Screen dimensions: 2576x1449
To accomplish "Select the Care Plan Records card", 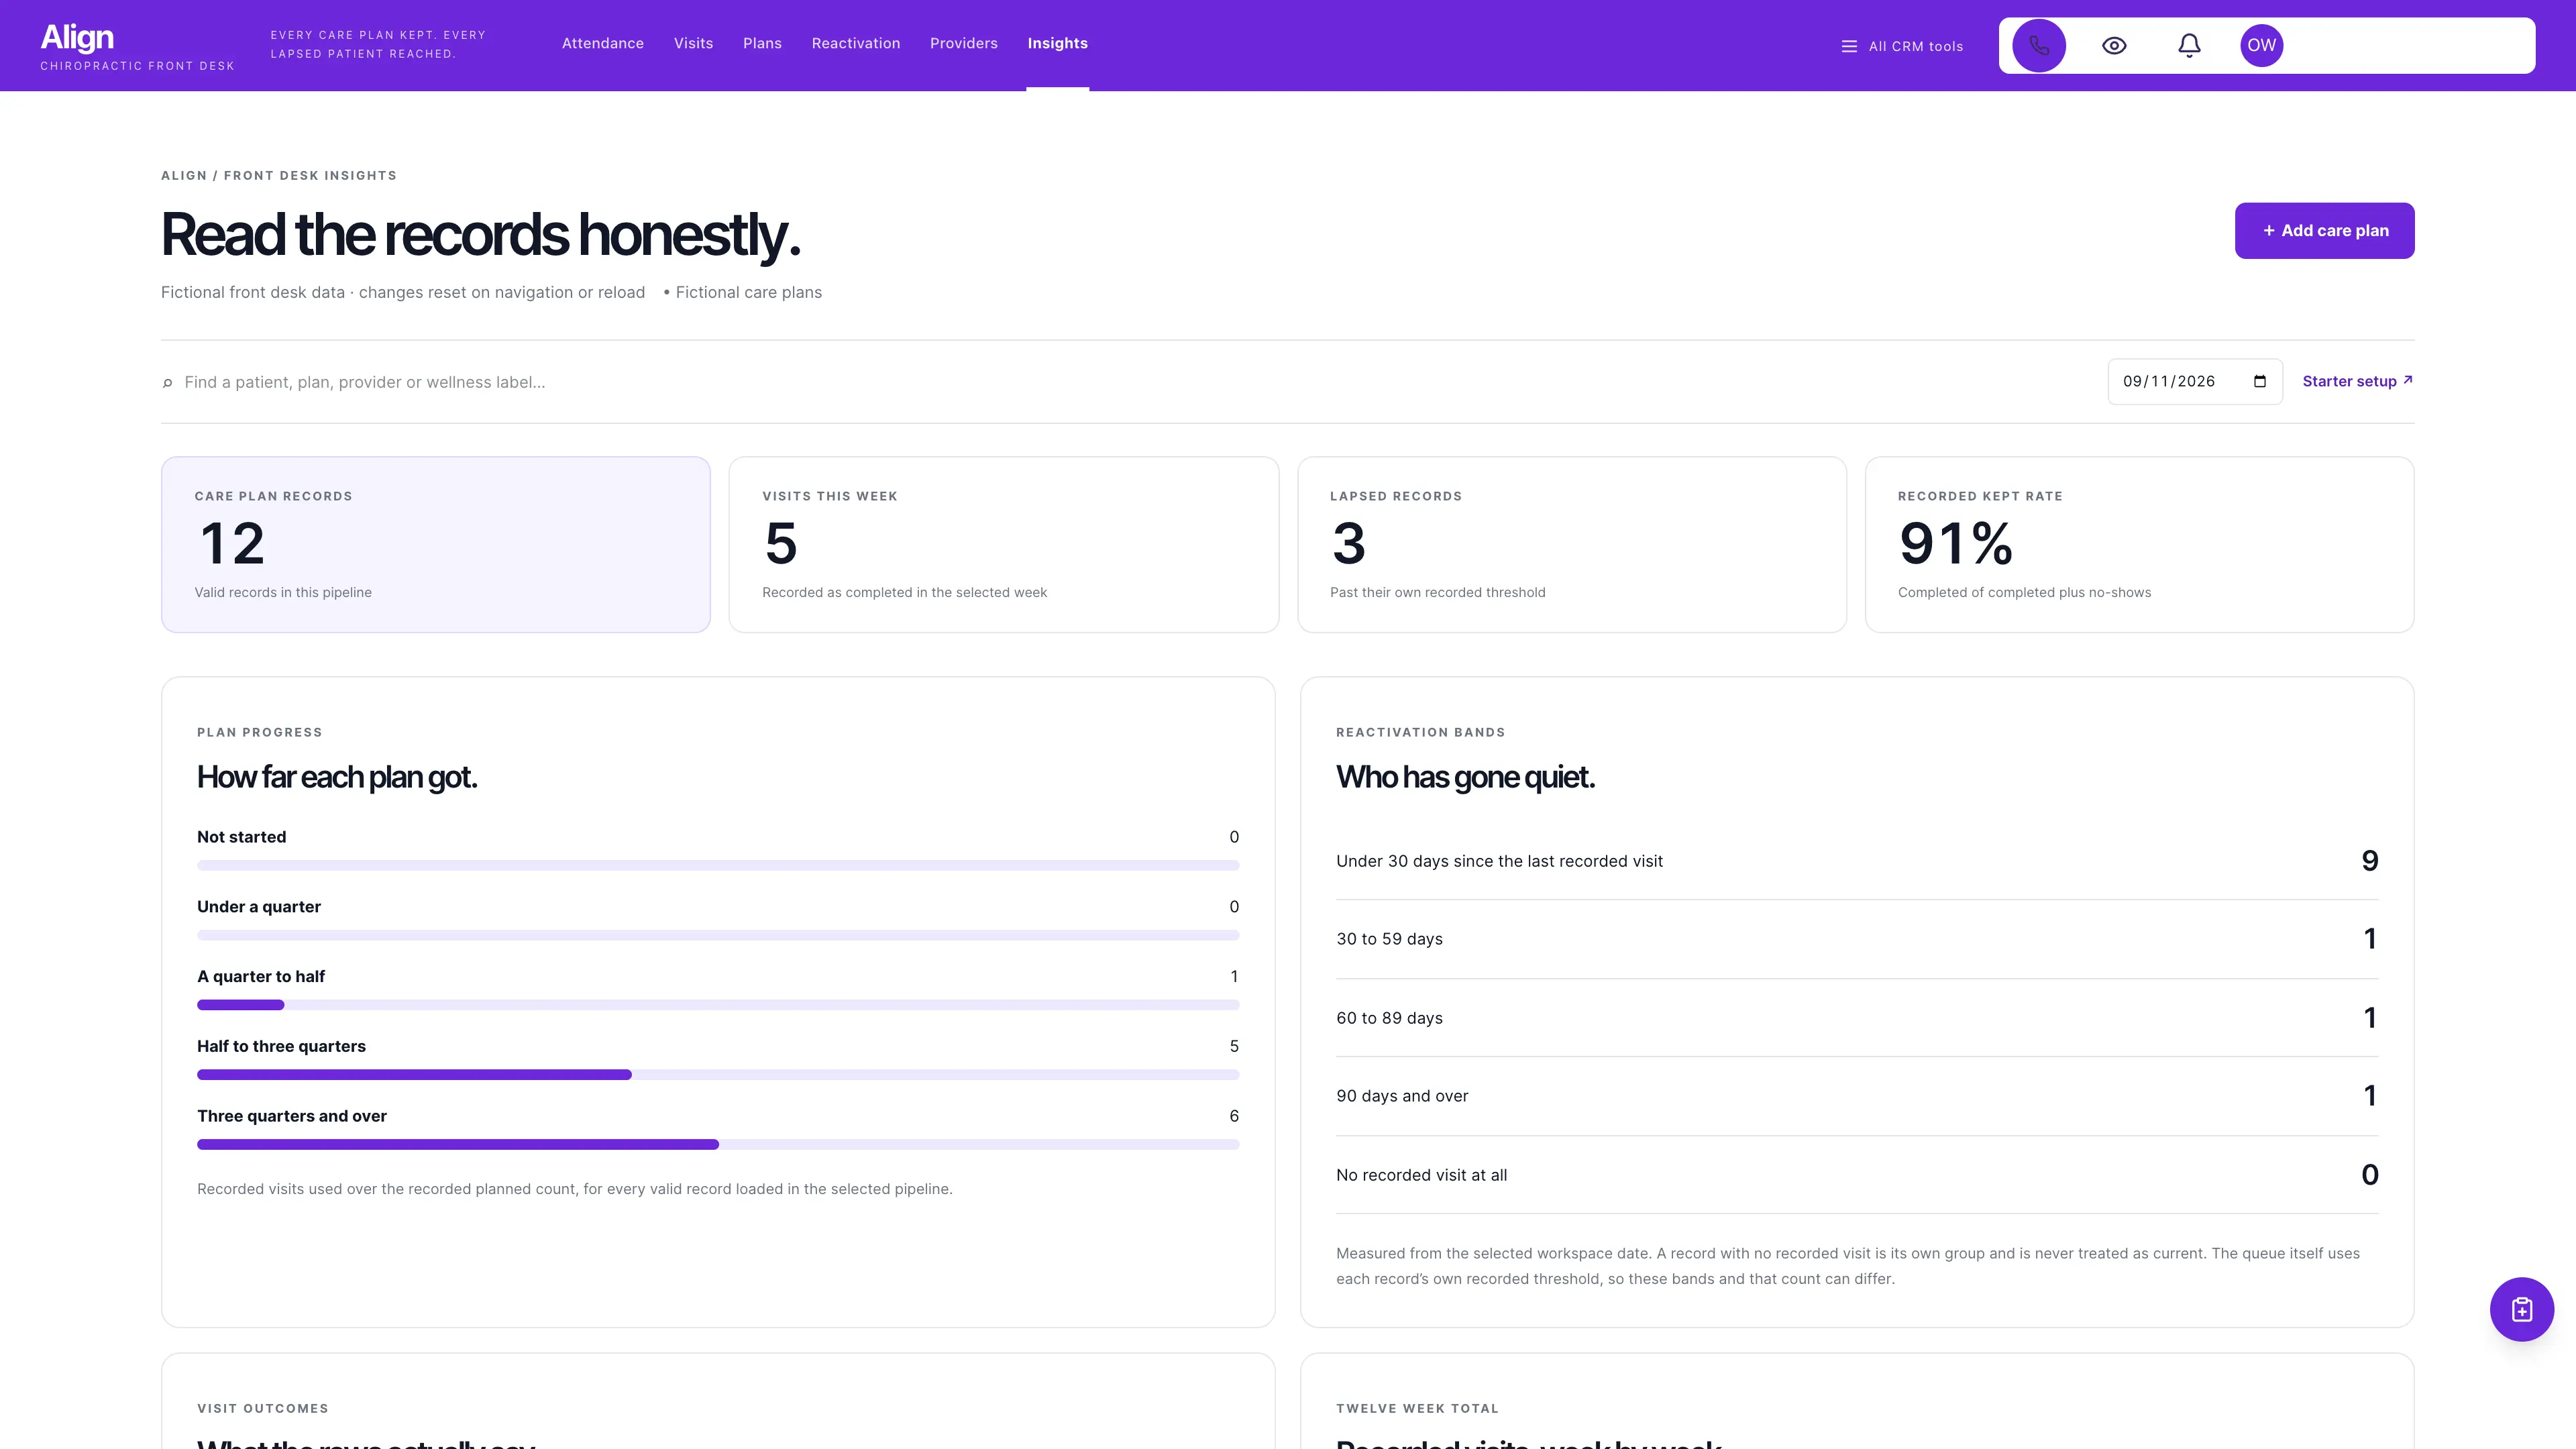I will (x=436, y=545).
